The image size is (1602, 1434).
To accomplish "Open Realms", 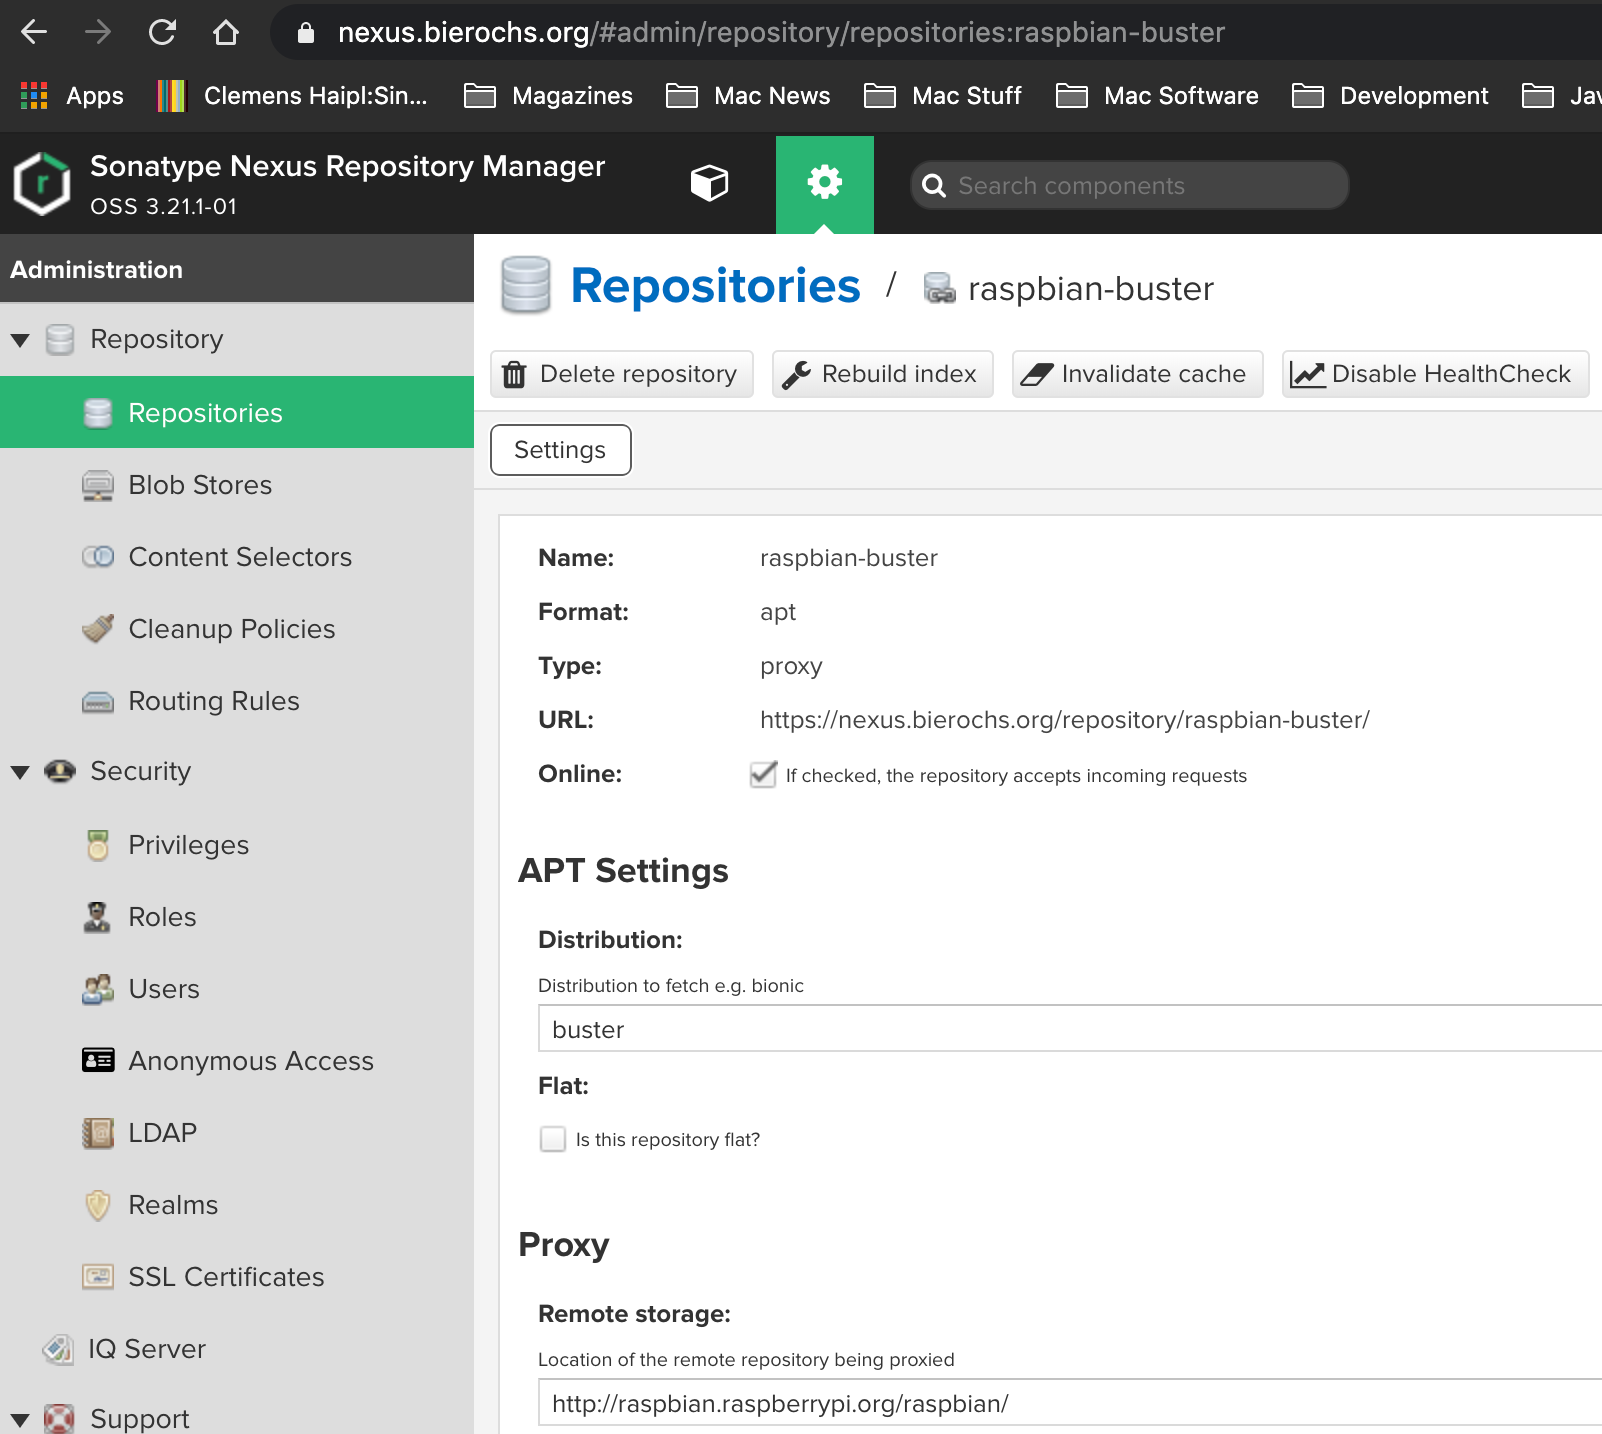I will point(173,1205).
